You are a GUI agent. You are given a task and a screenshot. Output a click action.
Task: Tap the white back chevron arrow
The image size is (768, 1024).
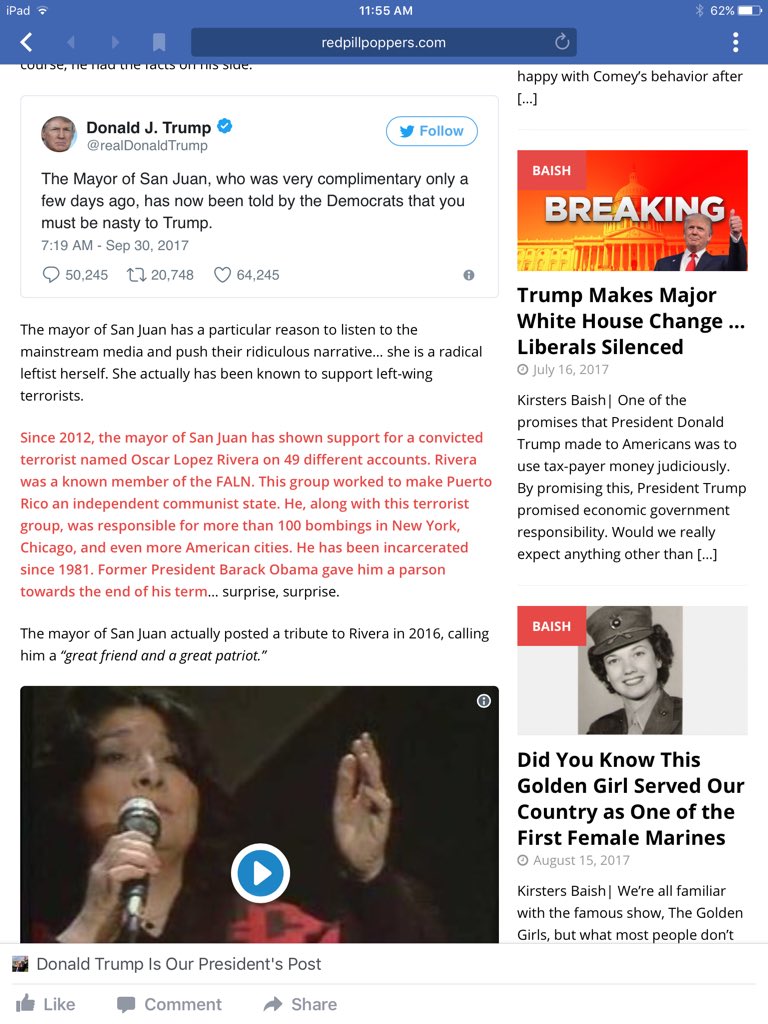coord(26,42)
